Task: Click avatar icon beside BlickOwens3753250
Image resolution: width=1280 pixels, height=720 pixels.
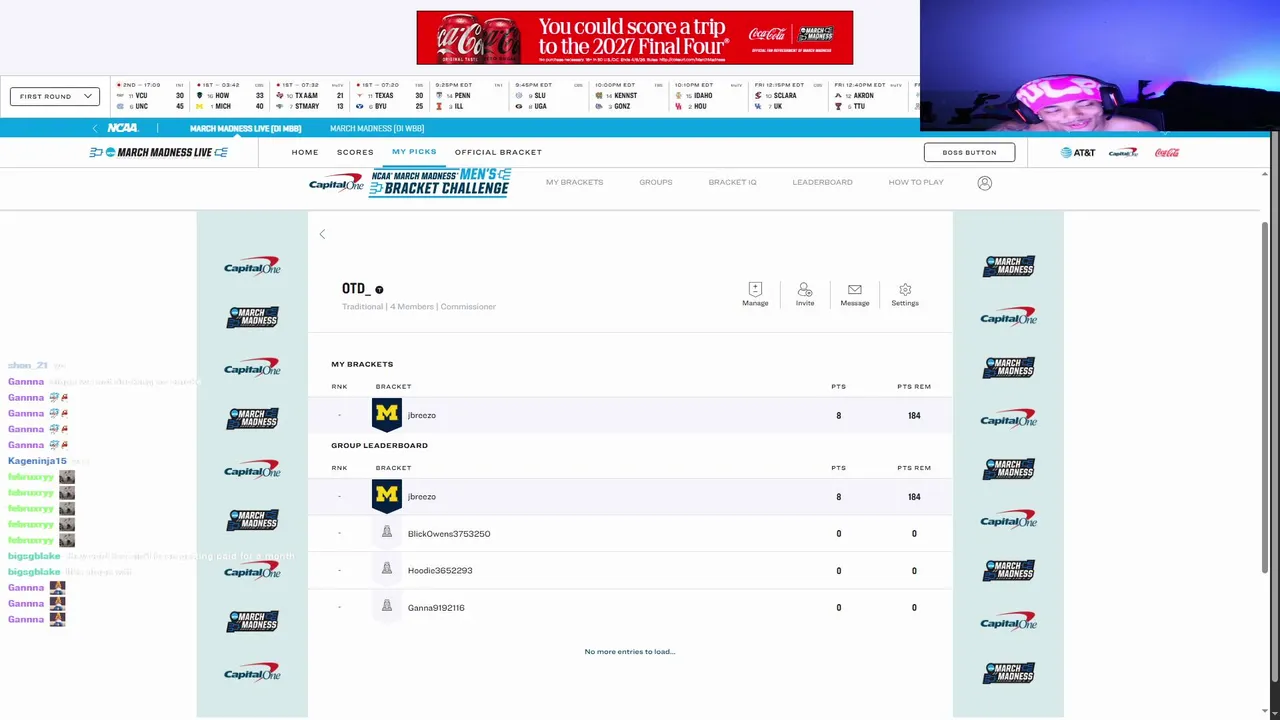Action: pyautogui.click(x=387, y=532)
